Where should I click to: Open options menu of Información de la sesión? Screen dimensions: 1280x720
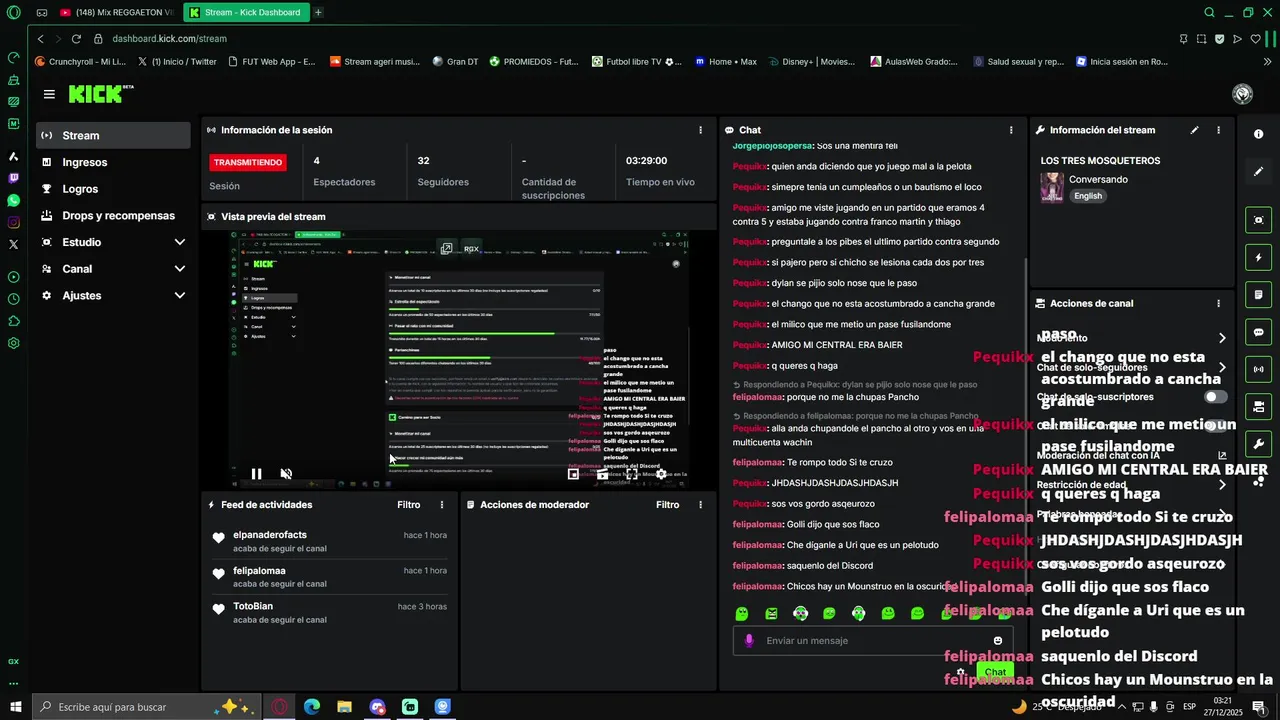700,130
